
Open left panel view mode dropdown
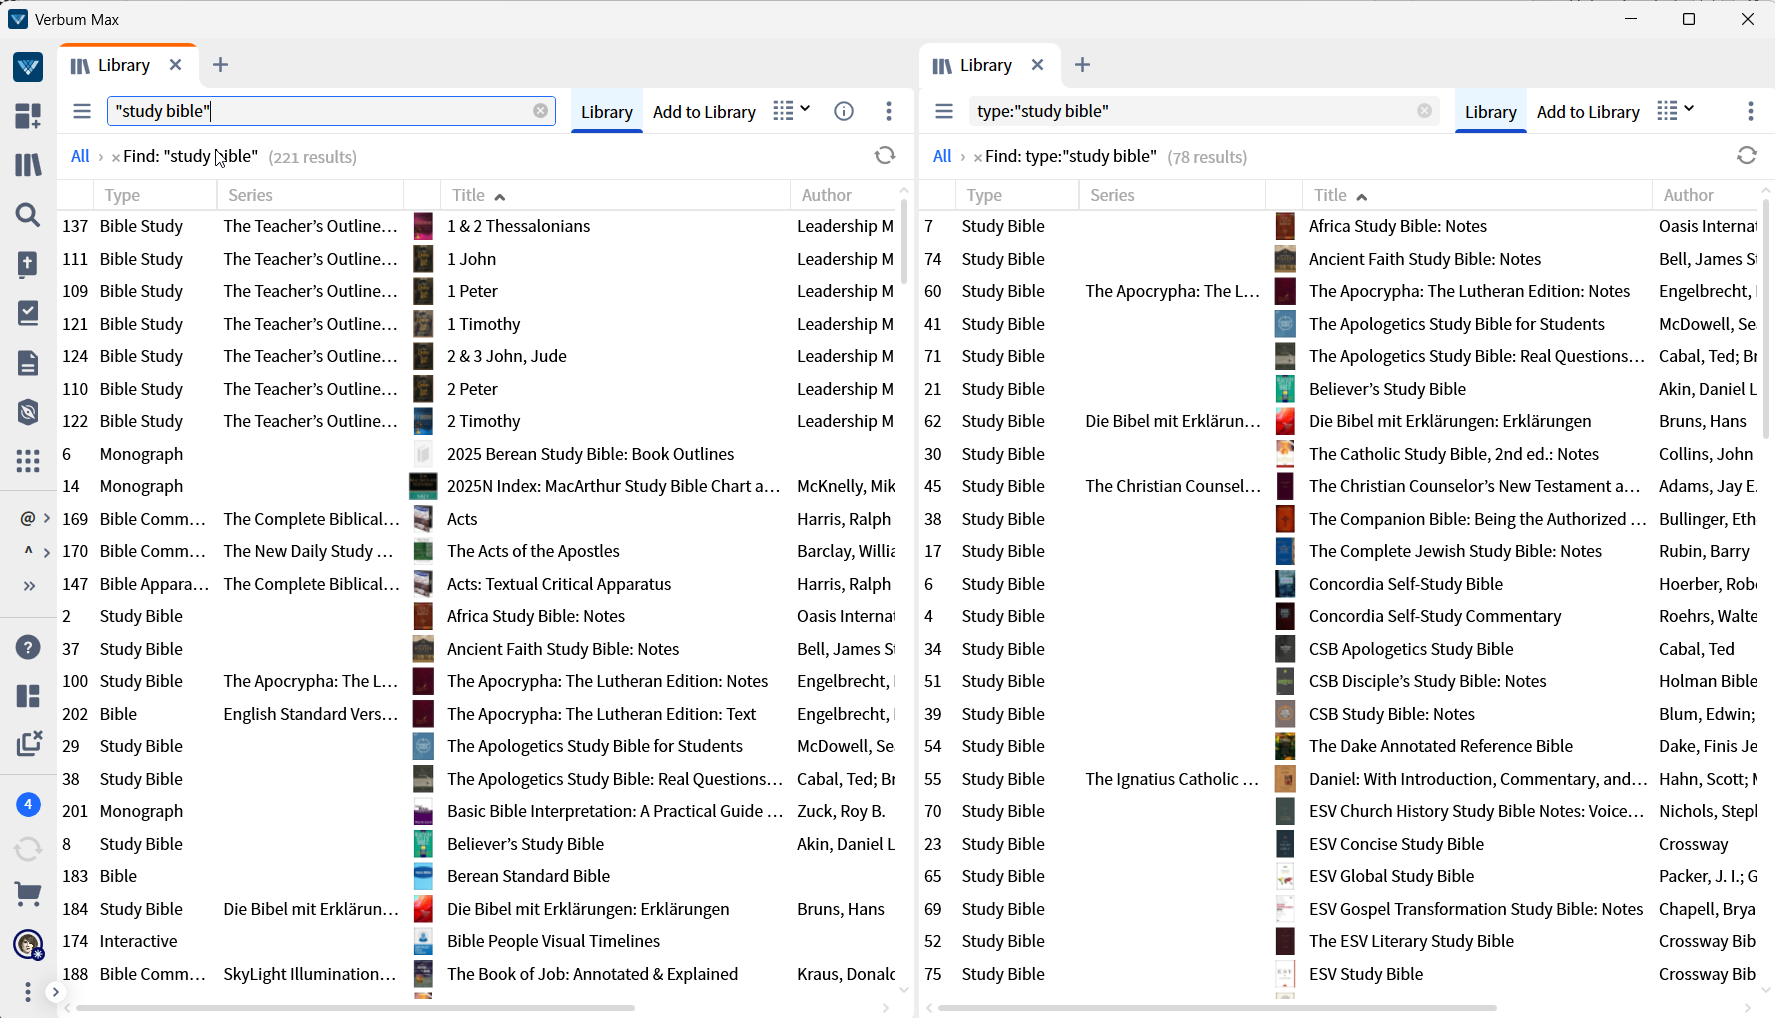coord(792,110)
